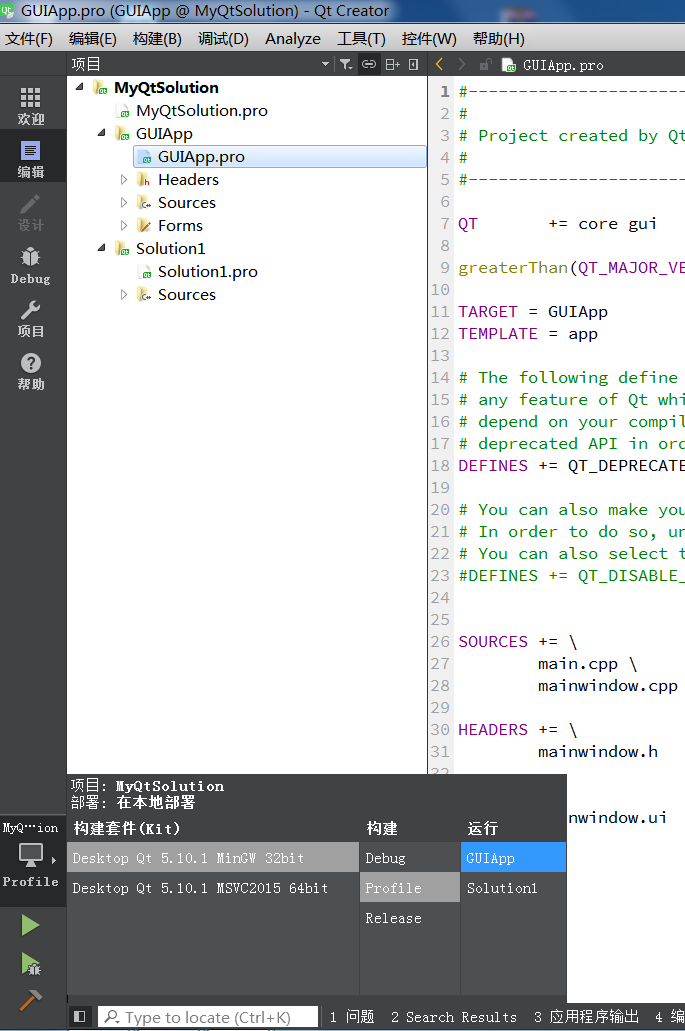Viewport: 685px width, 1031px height.
Task: Select Solution1.pro in the tree
Action: 207,272
